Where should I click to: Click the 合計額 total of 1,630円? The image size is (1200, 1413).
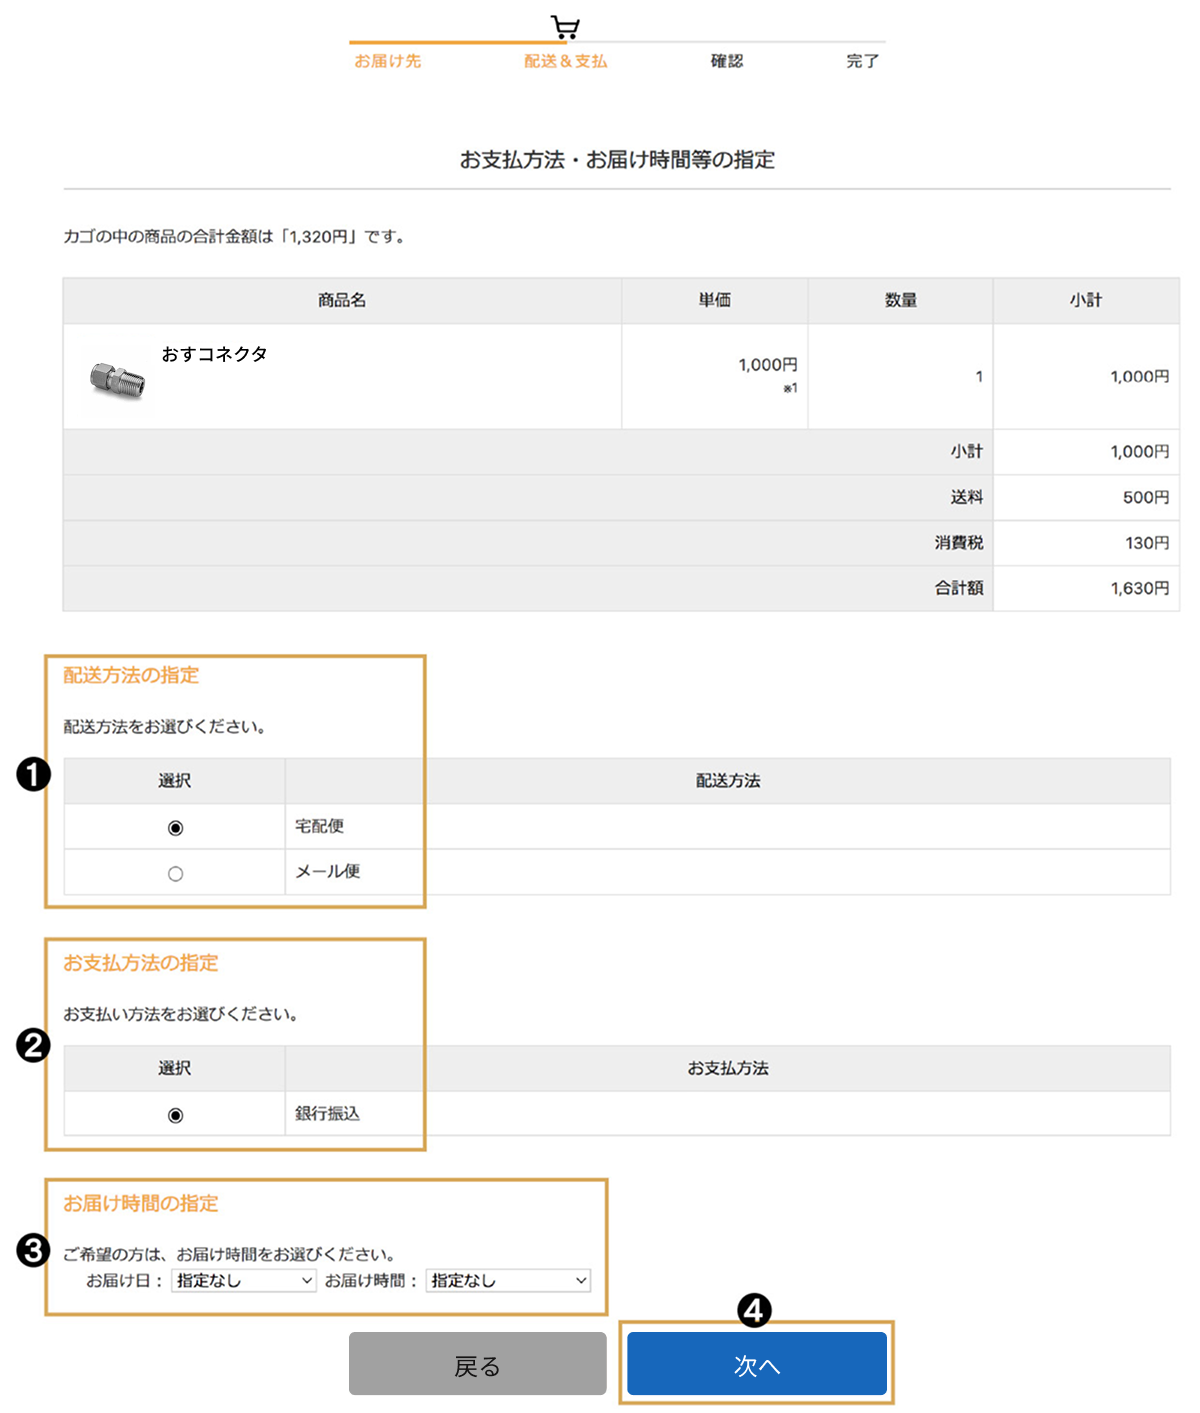point(1139,589)
